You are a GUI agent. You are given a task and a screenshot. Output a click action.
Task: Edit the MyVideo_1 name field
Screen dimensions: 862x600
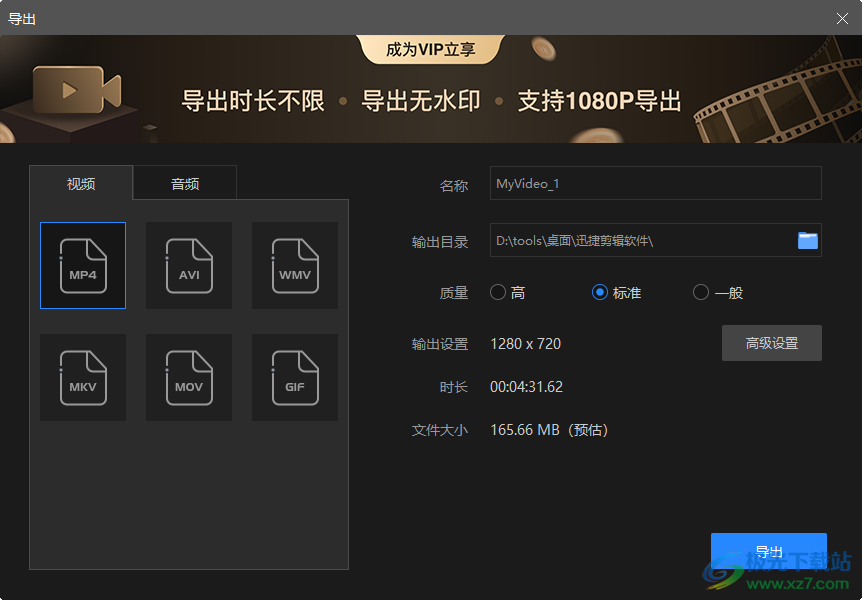[x=655, y=183]
